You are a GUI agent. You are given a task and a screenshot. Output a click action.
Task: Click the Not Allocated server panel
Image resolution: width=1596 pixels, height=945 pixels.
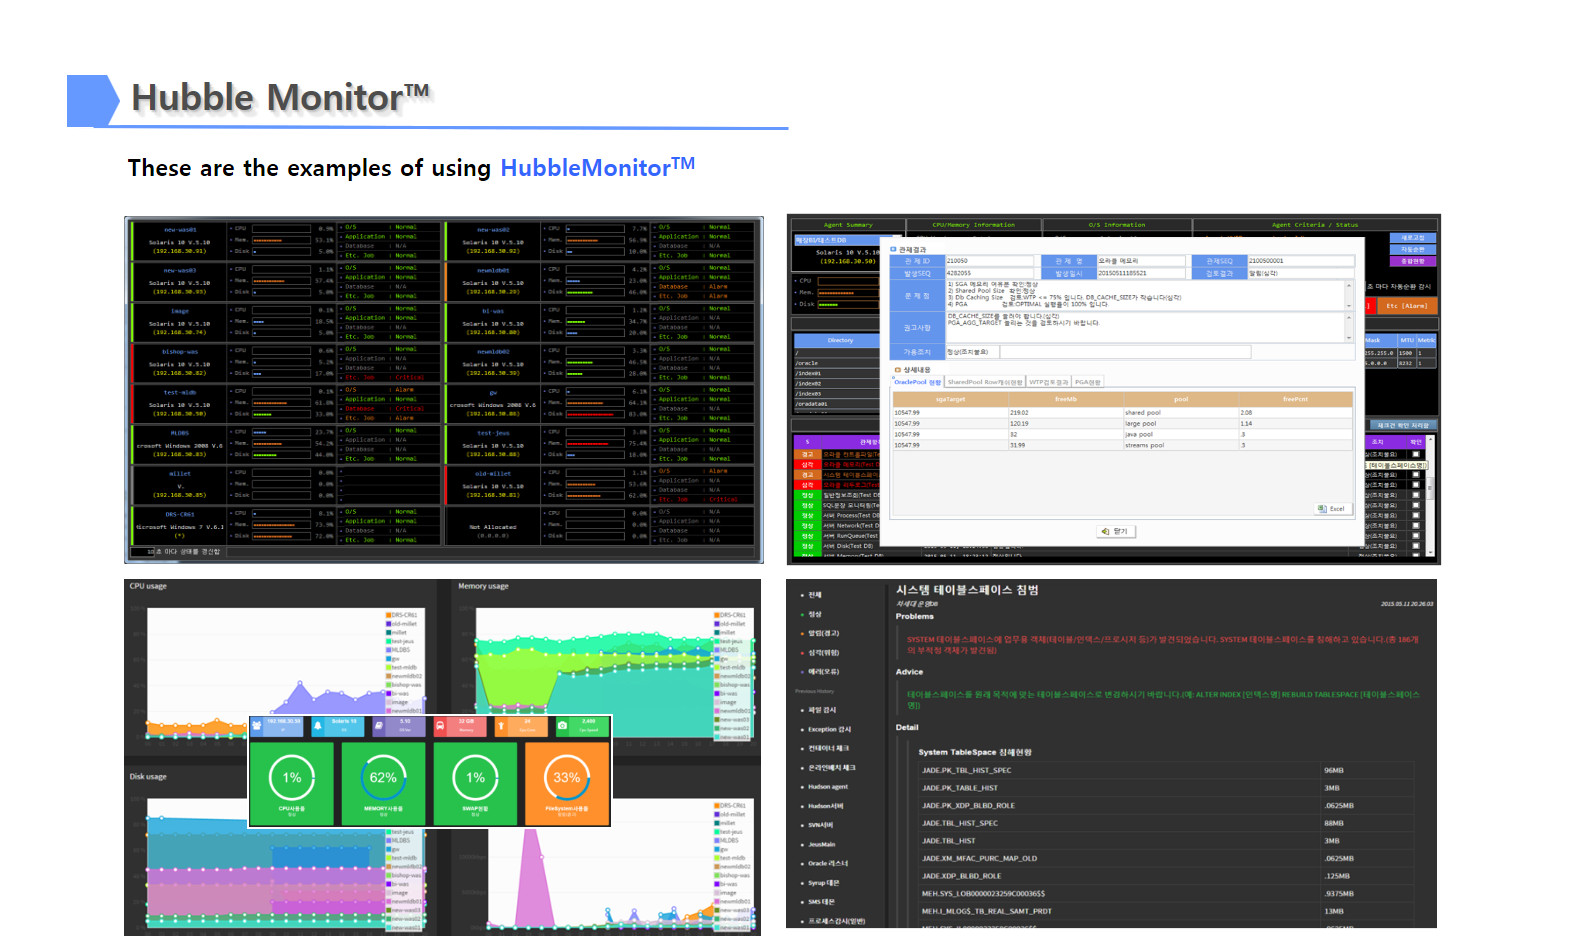(x=600, y=526)
